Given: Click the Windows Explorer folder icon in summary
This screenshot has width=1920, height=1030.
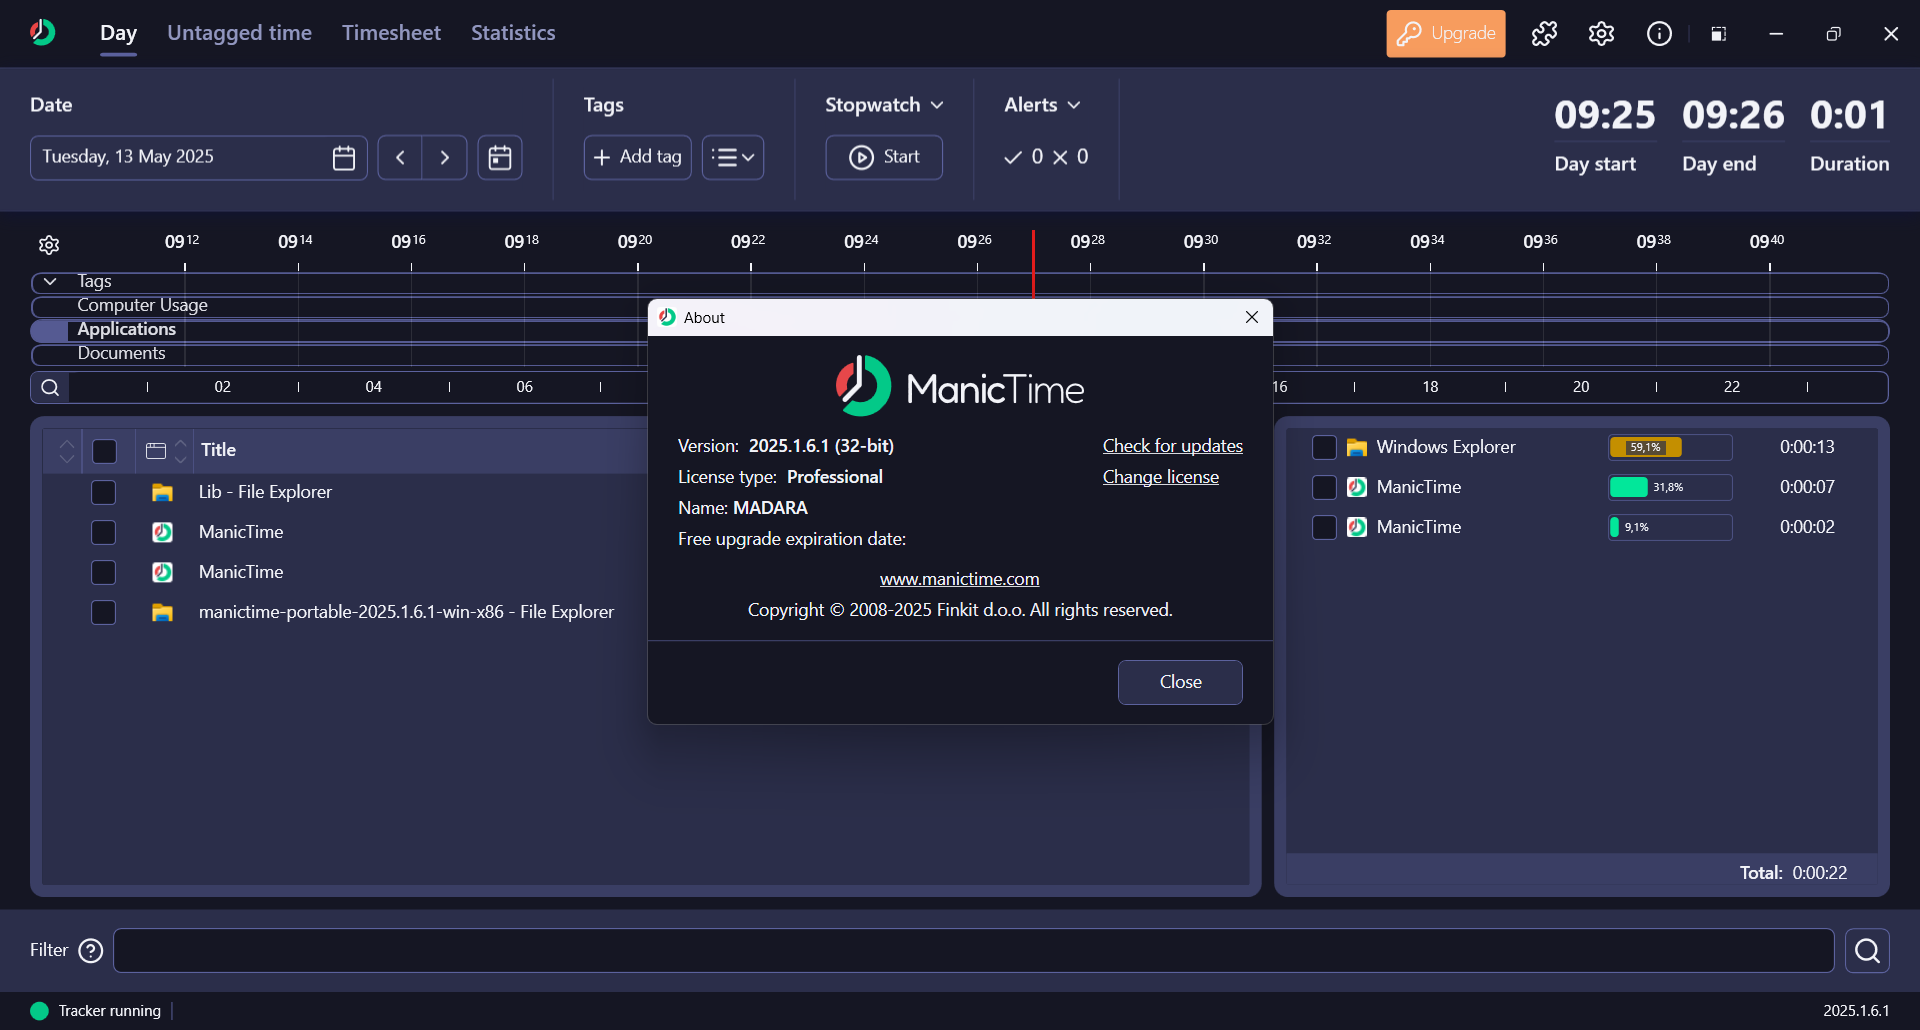Looking at the screenshot, I should (1357, 447).
